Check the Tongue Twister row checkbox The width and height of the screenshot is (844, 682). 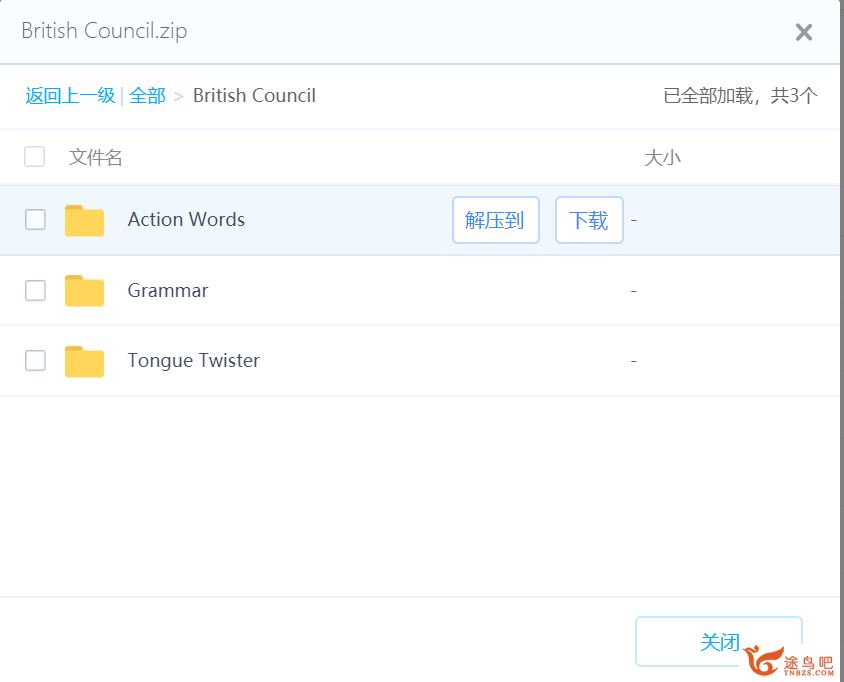[35, 360]
